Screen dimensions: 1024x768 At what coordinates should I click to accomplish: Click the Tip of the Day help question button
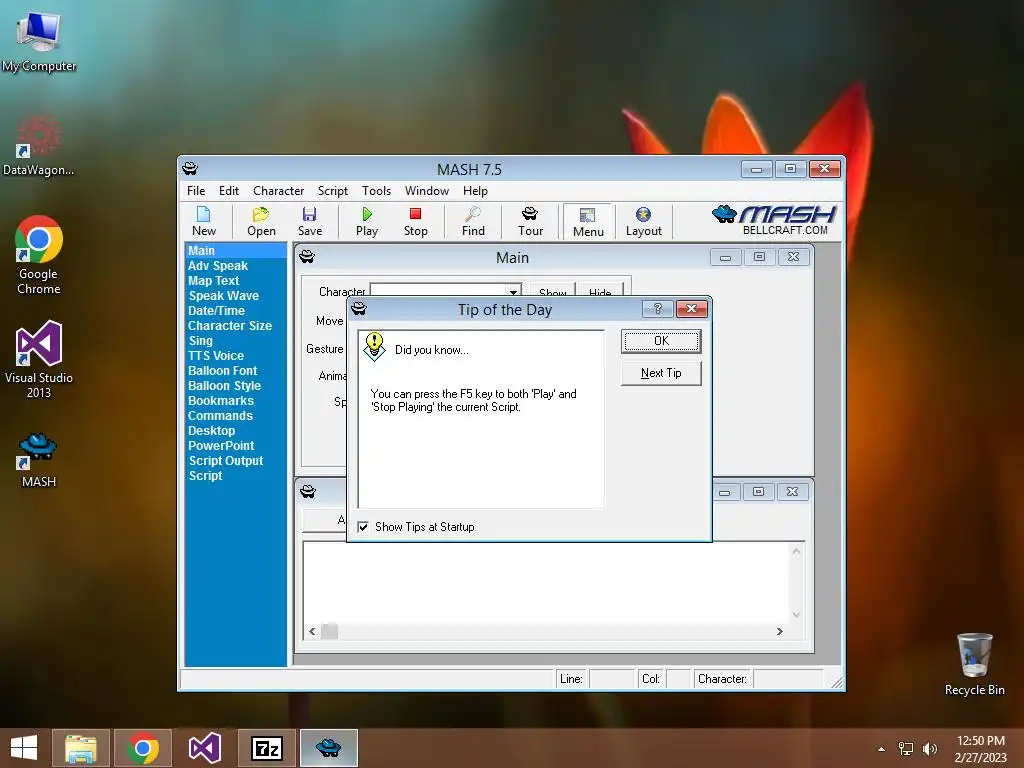point(658,309)
